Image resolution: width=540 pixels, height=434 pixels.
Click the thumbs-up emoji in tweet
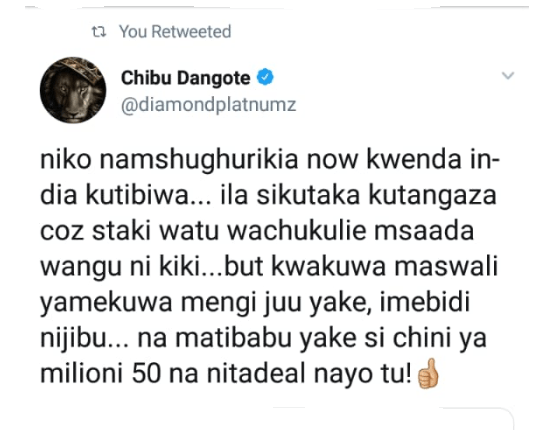[x=428, y=373]
